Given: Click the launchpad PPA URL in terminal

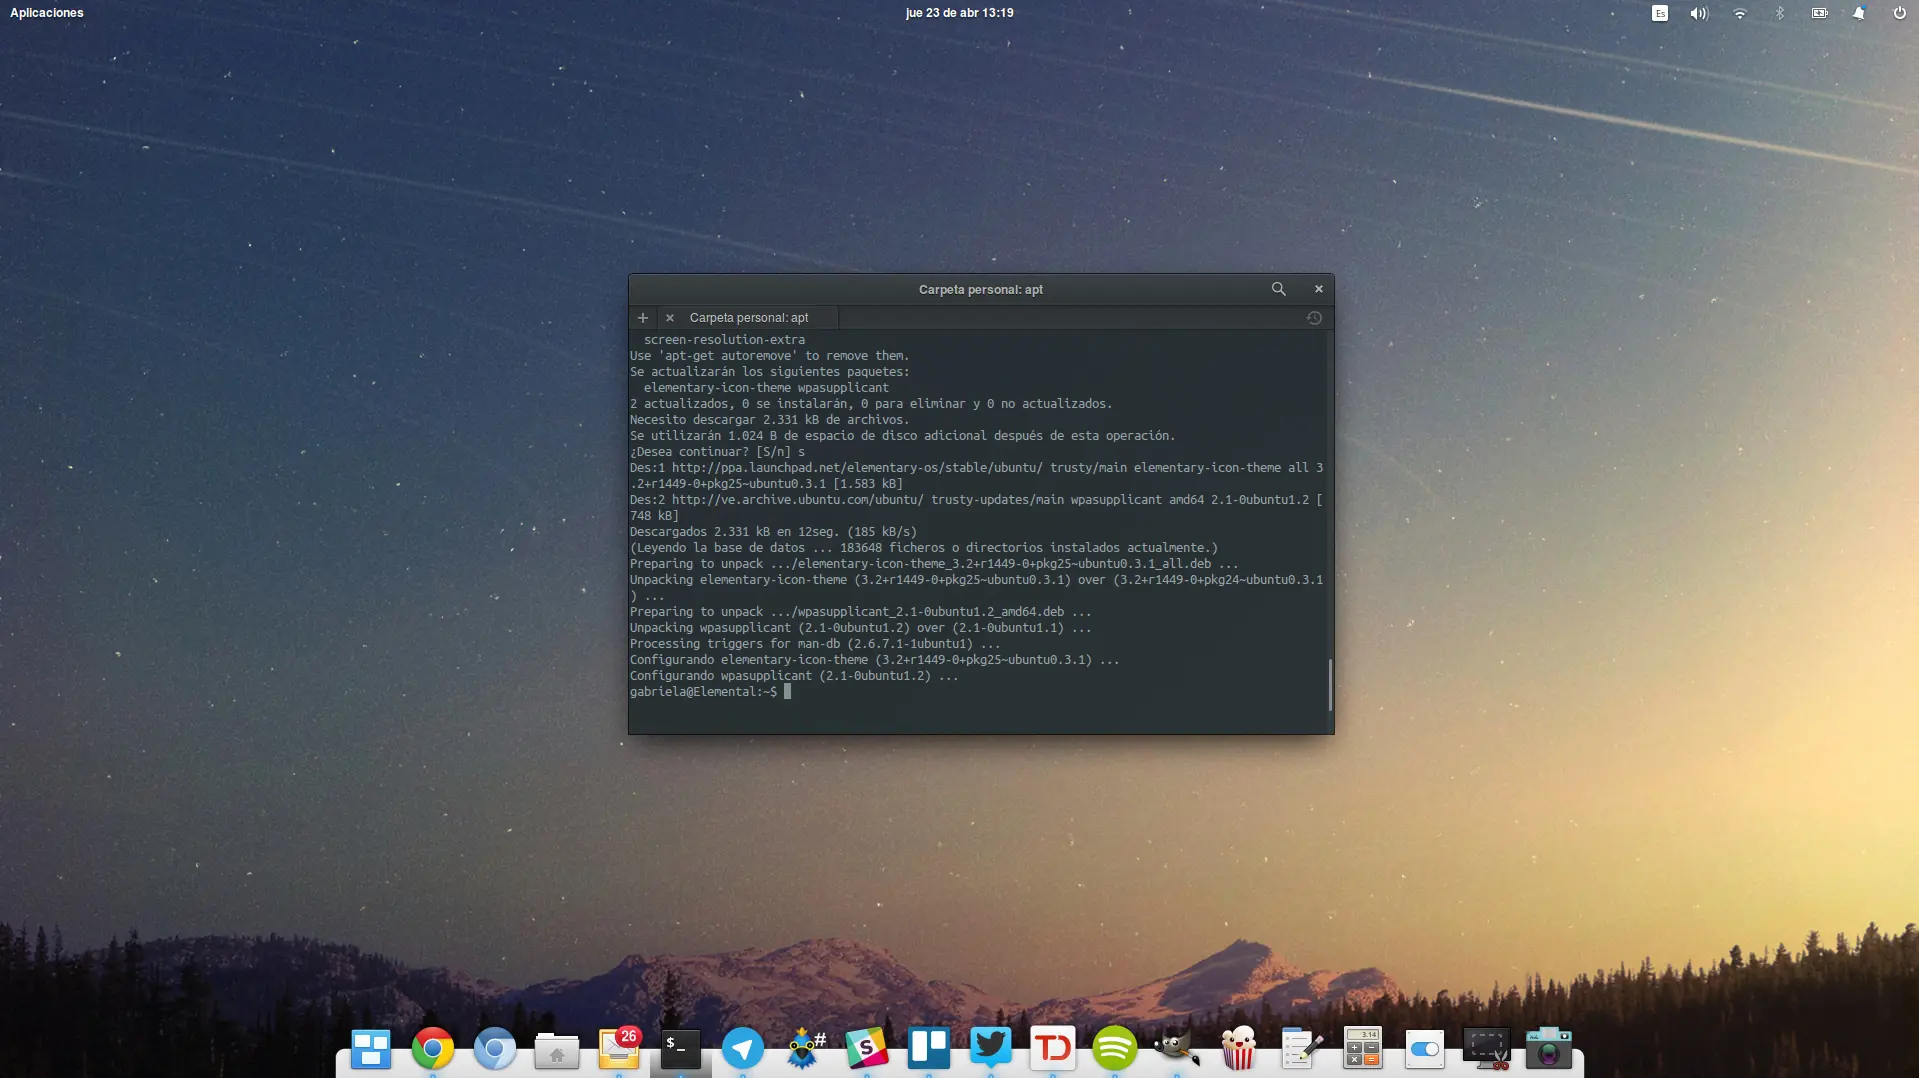Looking at the screenshot, I should click(857, 468).
